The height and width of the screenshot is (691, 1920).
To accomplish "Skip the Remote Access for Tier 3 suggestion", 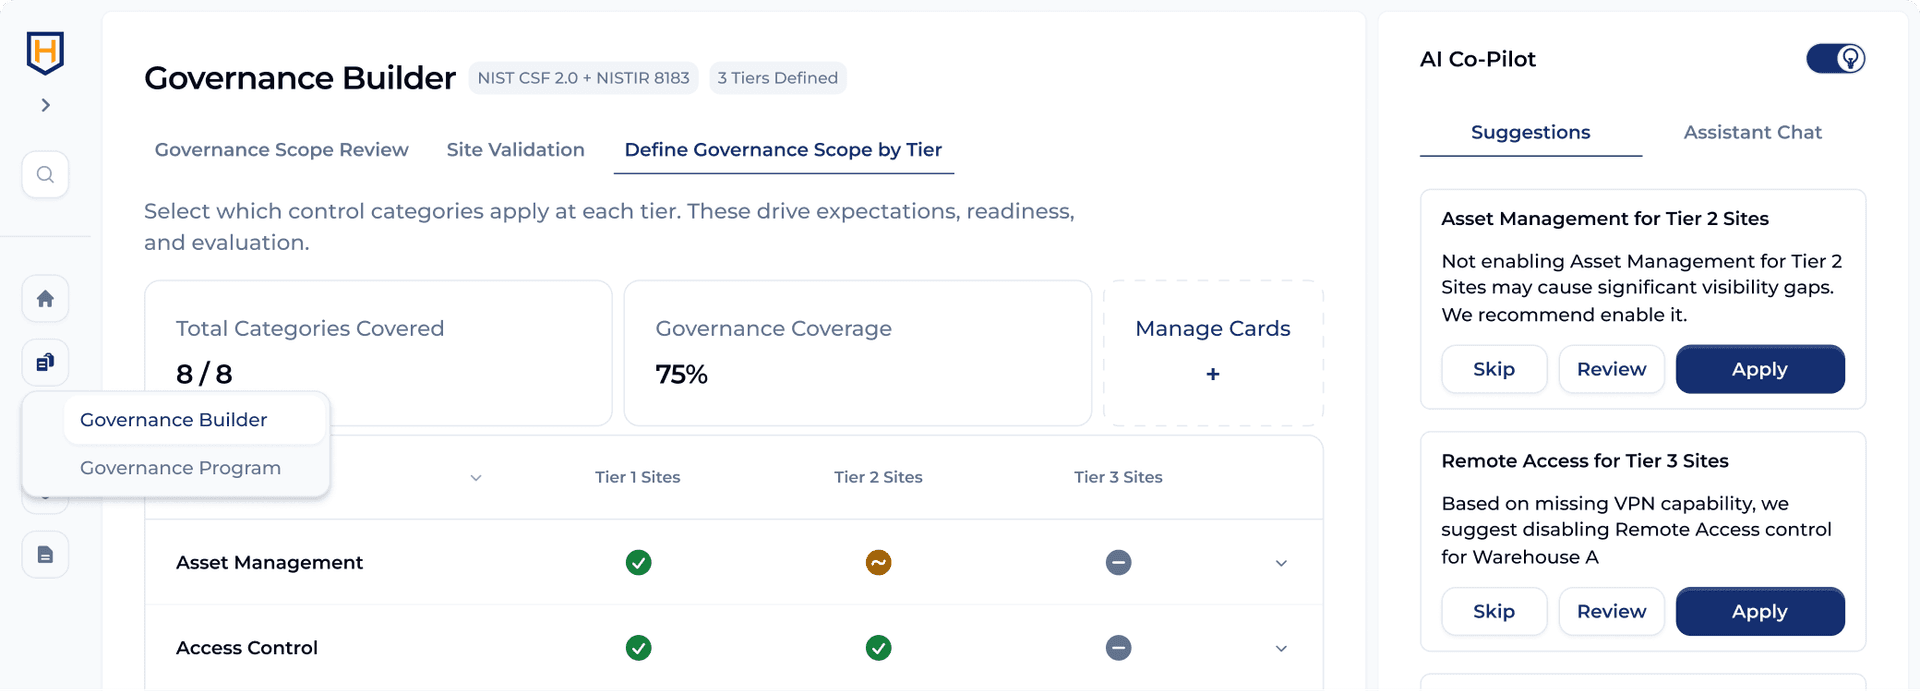I will coord(1494,611).
